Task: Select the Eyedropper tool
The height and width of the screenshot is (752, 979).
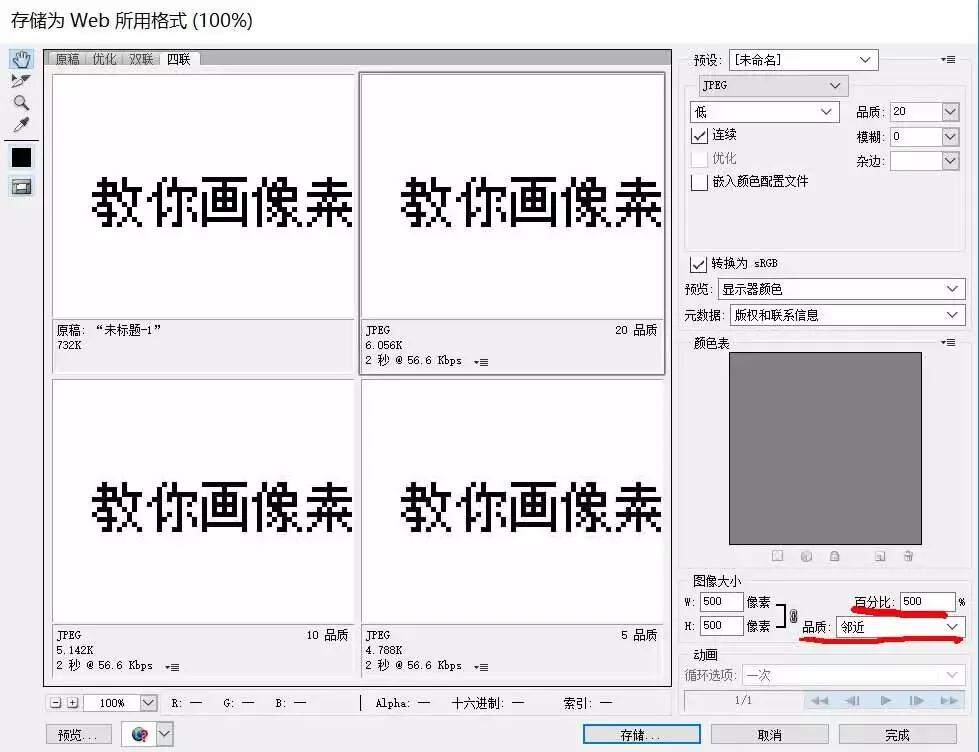Action: click(x=21, y=125)
